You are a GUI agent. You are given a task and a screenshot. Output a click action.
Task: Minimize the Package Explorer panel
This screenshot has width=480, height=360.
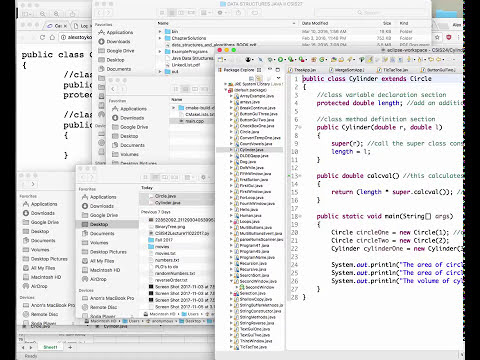coord(270,69)
